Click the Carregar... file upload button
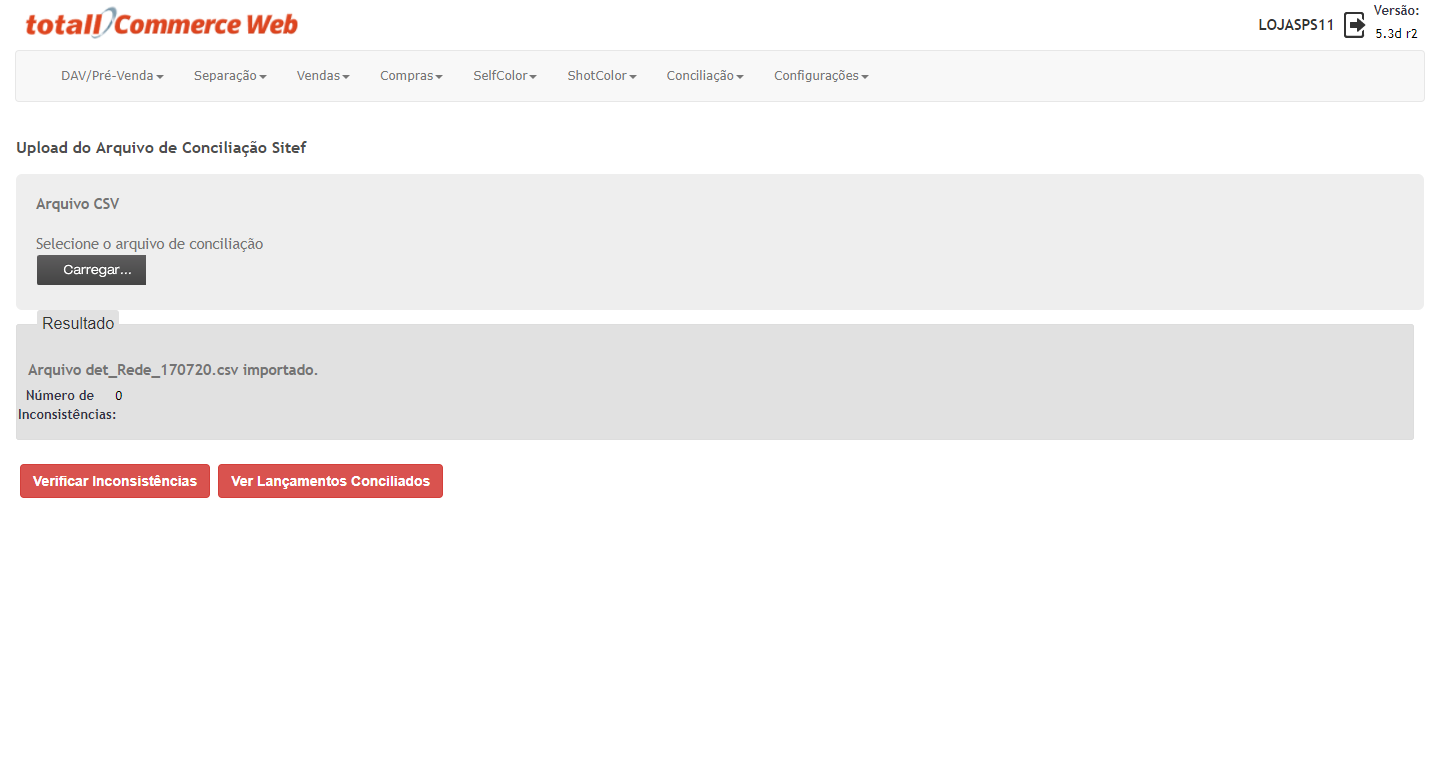This screenshot has width=1435, height=761. pyautogui.click(x=91, y=270)
